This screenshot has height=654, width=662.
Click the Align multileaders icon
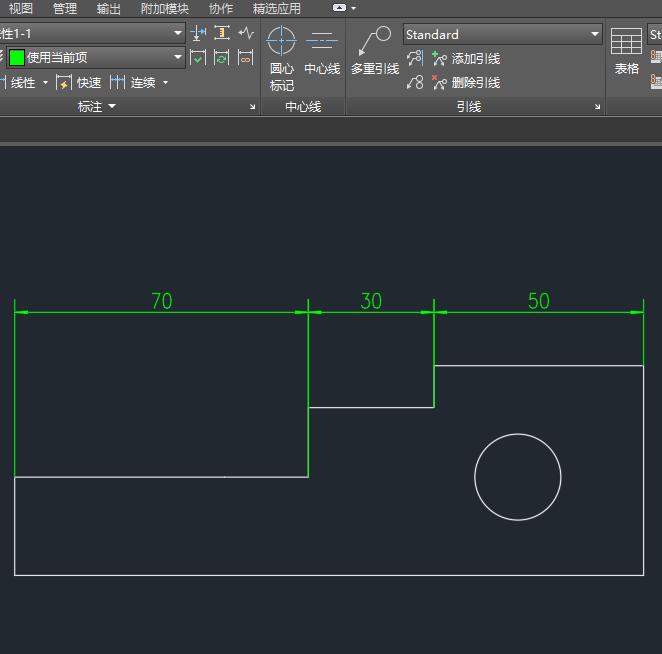(415, 58)
